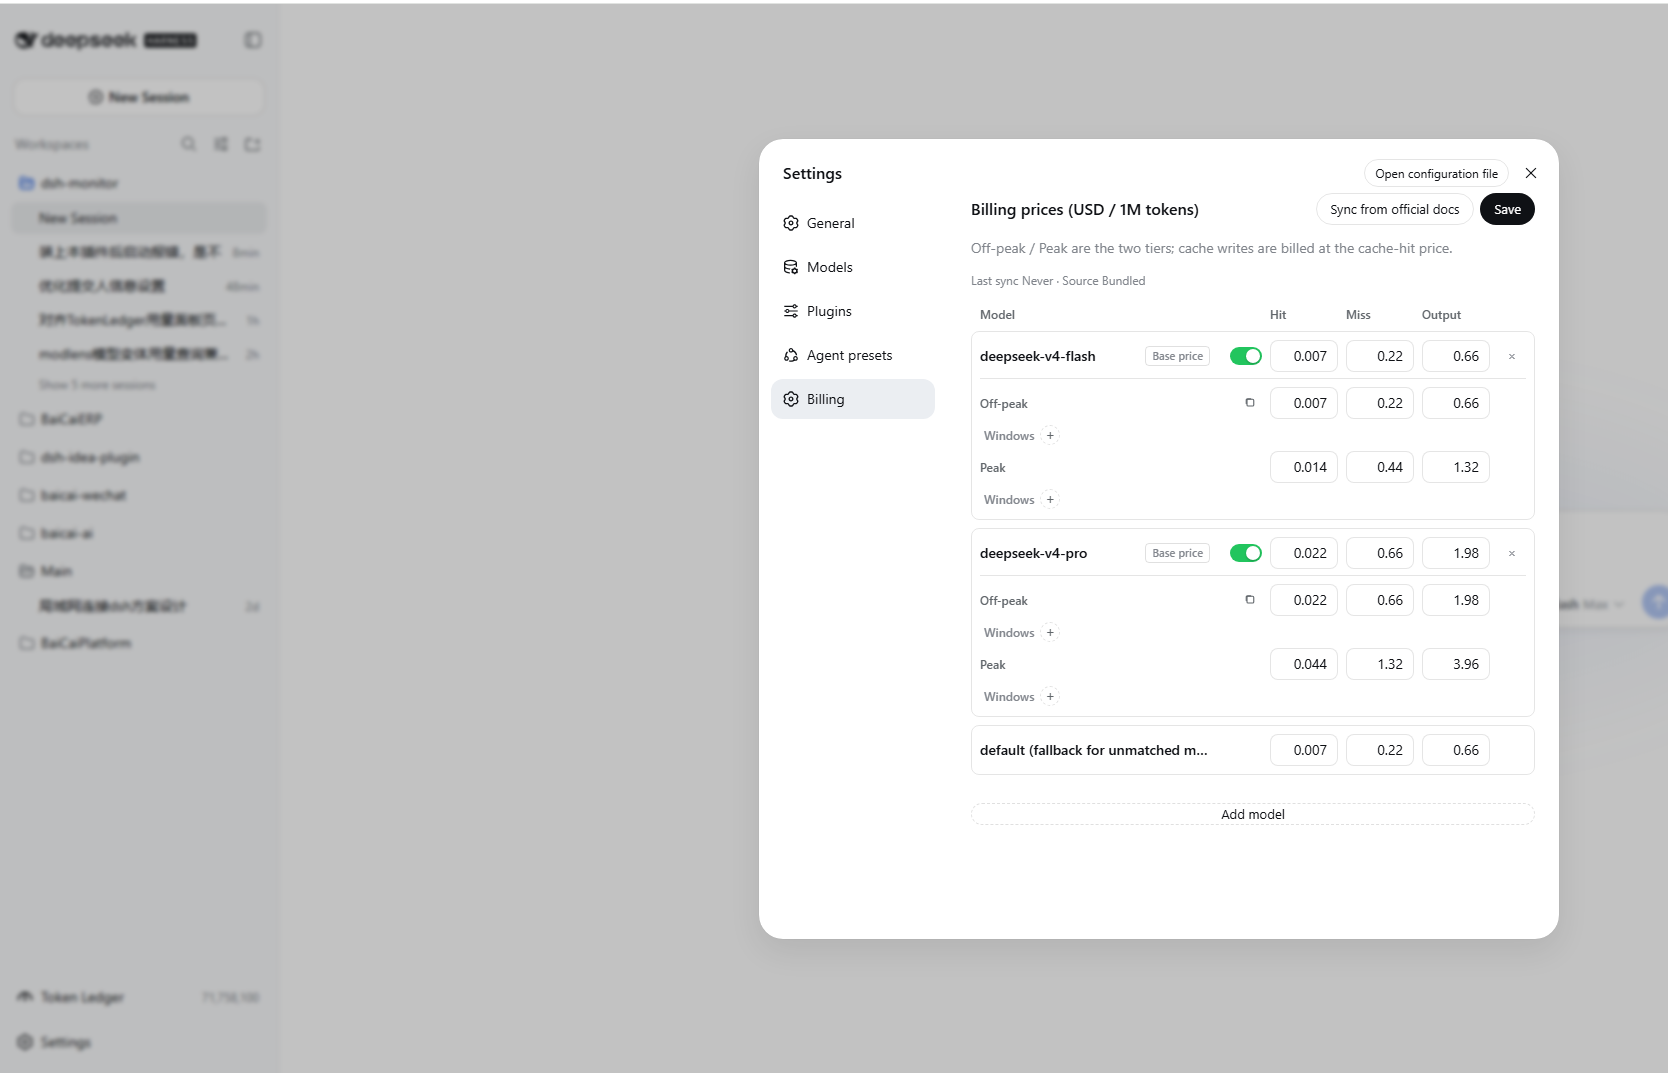Click New Session button in the sidebar
Screen dimensions: 1668x1073
point(139,97)
